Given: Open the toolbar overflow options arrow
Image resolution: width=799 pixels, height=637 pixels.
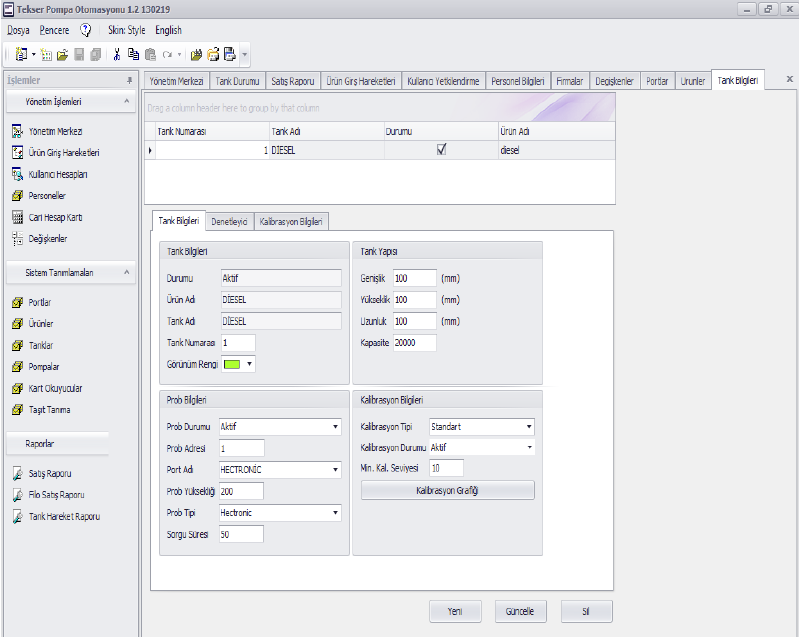Looking at the screenshot, I should click(245, 55).
